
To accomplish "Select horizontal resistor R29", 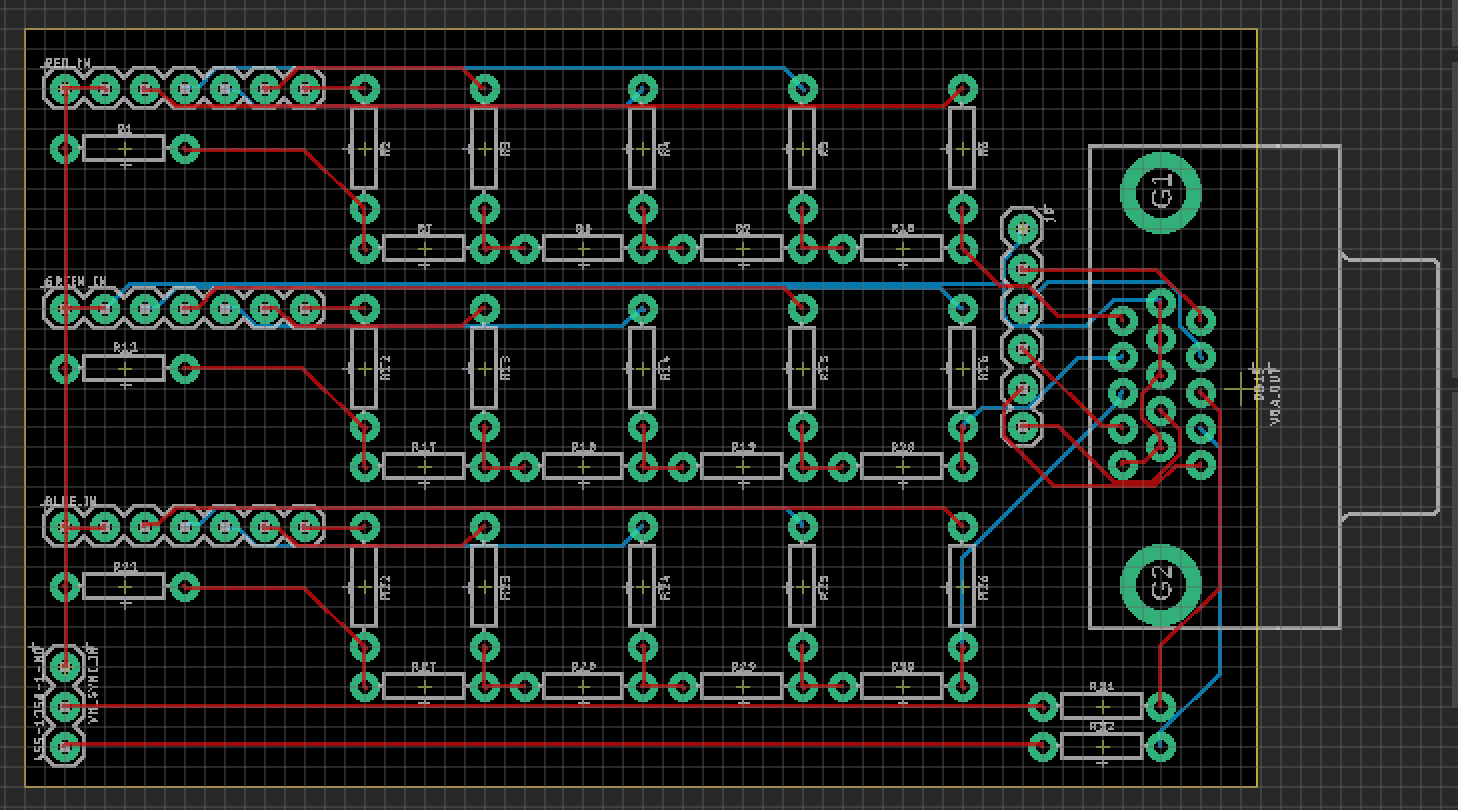I will pos(742,686).
